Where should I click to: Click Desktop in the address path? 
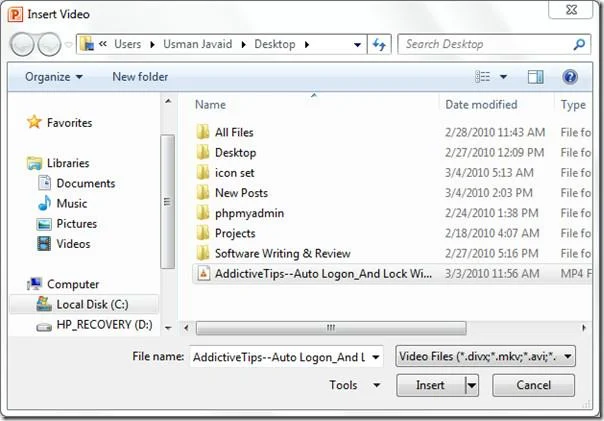(x=275, y=44)
